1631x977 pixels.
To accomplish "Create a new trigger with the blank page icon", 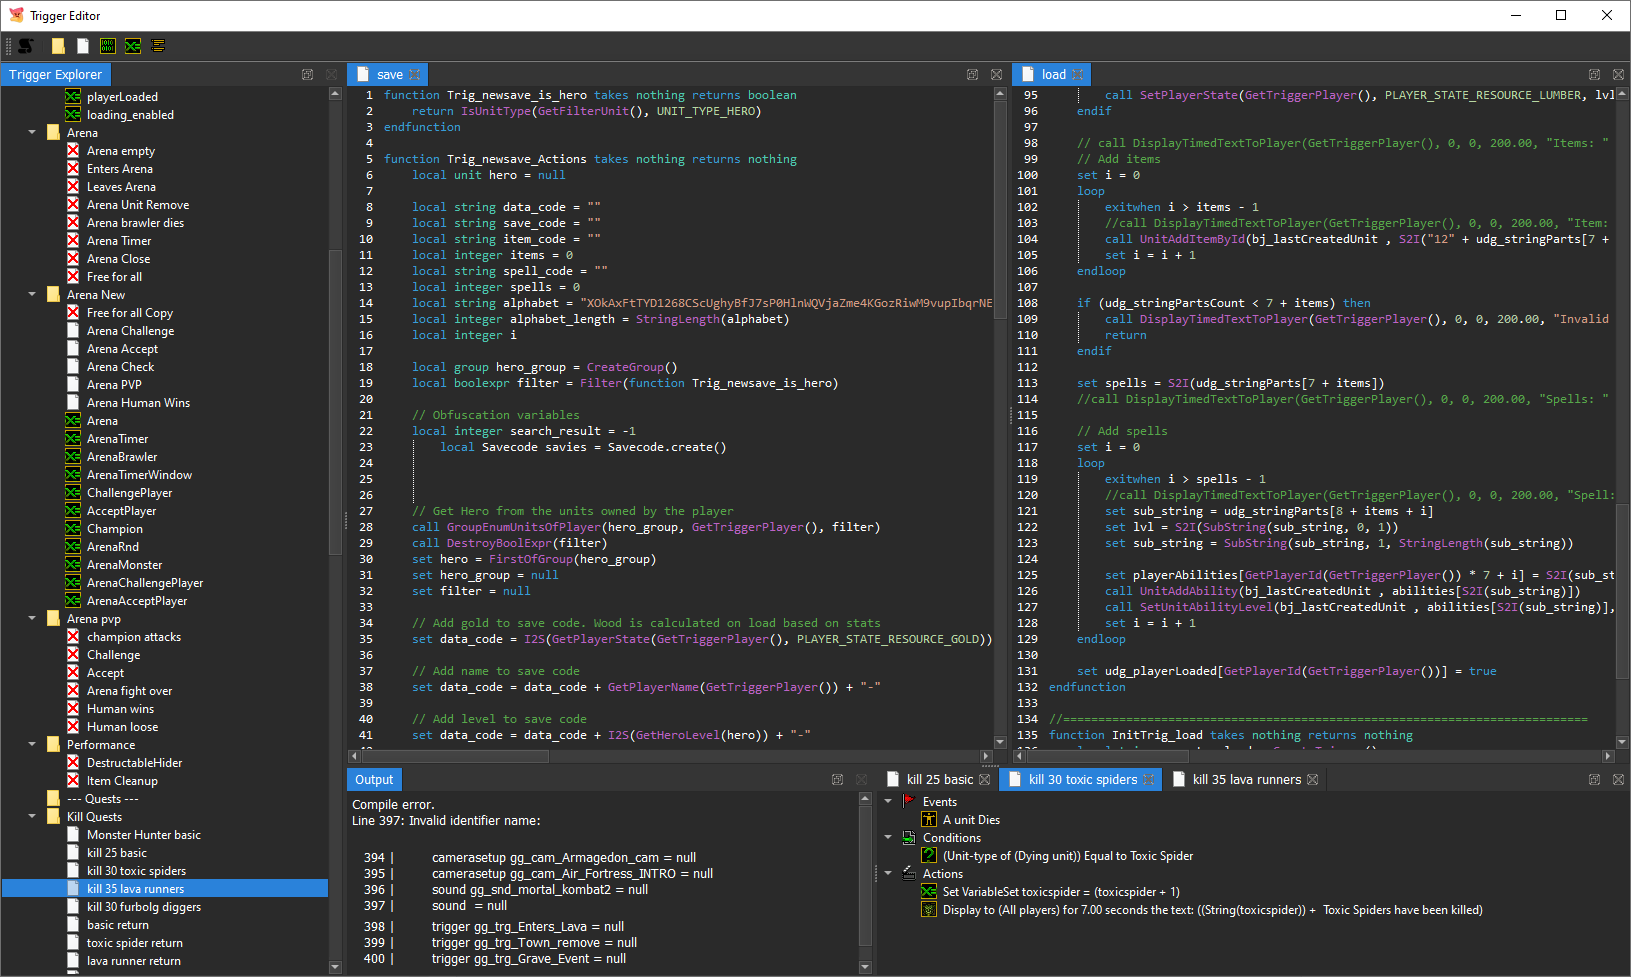I will [83, 46].
